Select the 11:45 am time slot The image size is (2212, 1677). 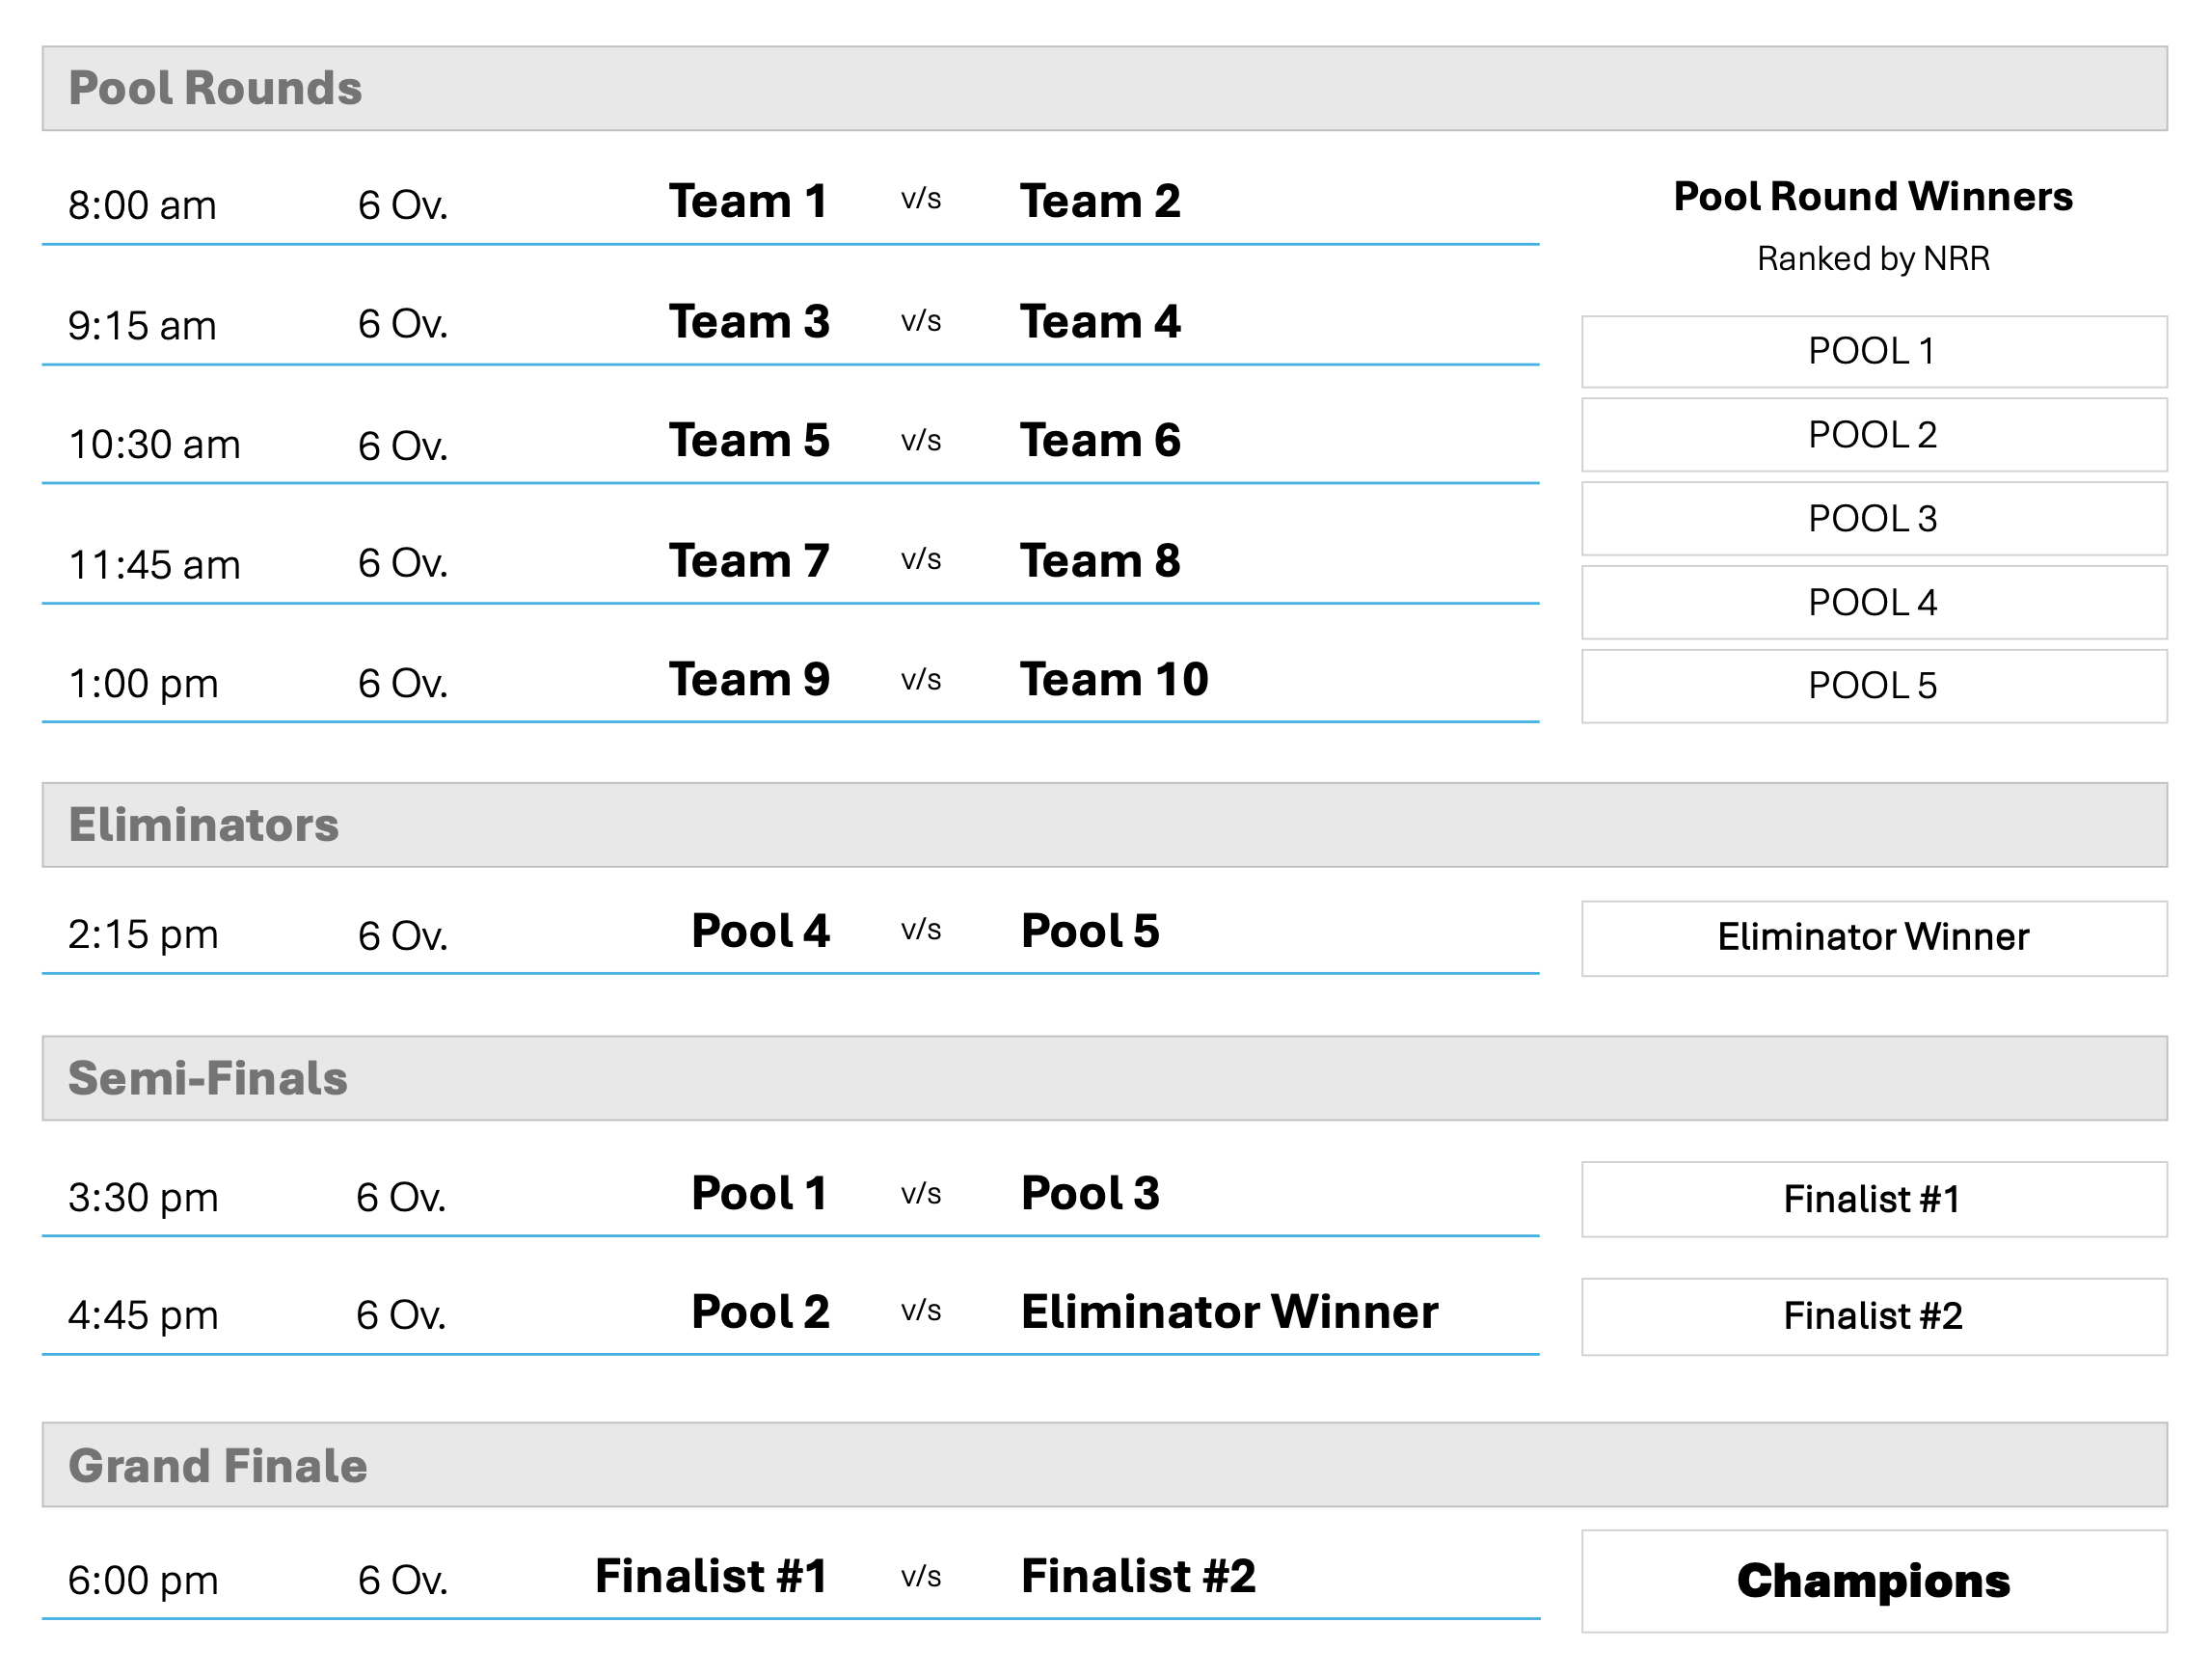point(154,565)
